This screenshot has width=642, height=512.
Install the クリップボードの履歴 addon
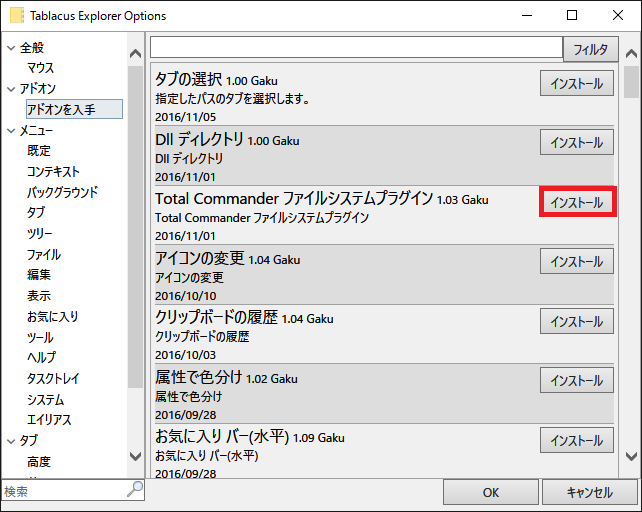pyautogui.click(x=576, y=321)
